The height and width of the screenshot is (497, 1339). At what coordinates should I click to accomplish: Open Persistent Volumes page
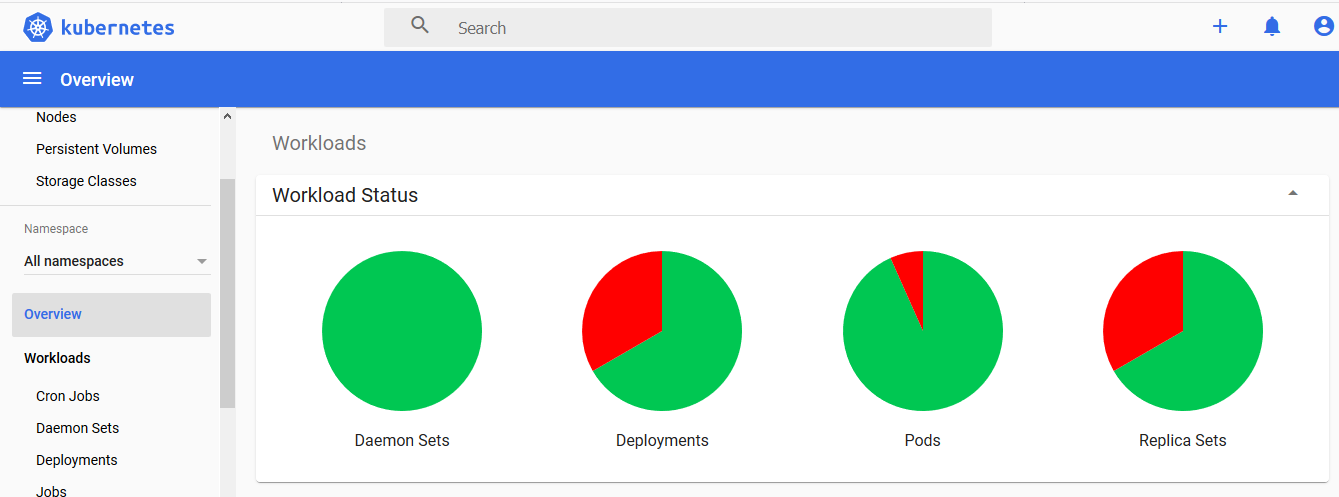tap(96, 149)
